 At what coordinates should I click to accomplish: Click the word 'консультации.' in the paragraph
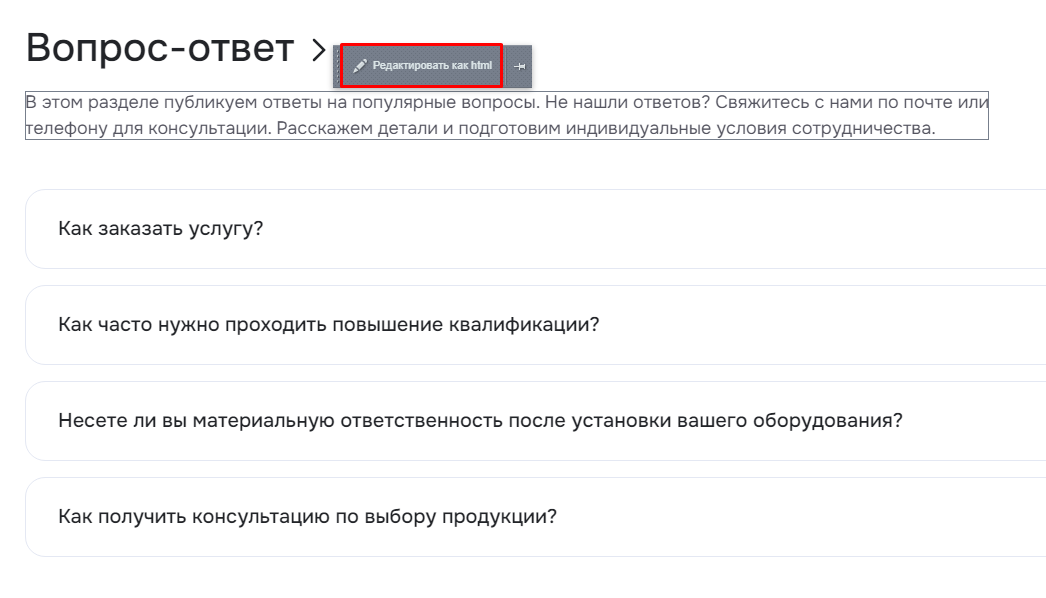209,128
